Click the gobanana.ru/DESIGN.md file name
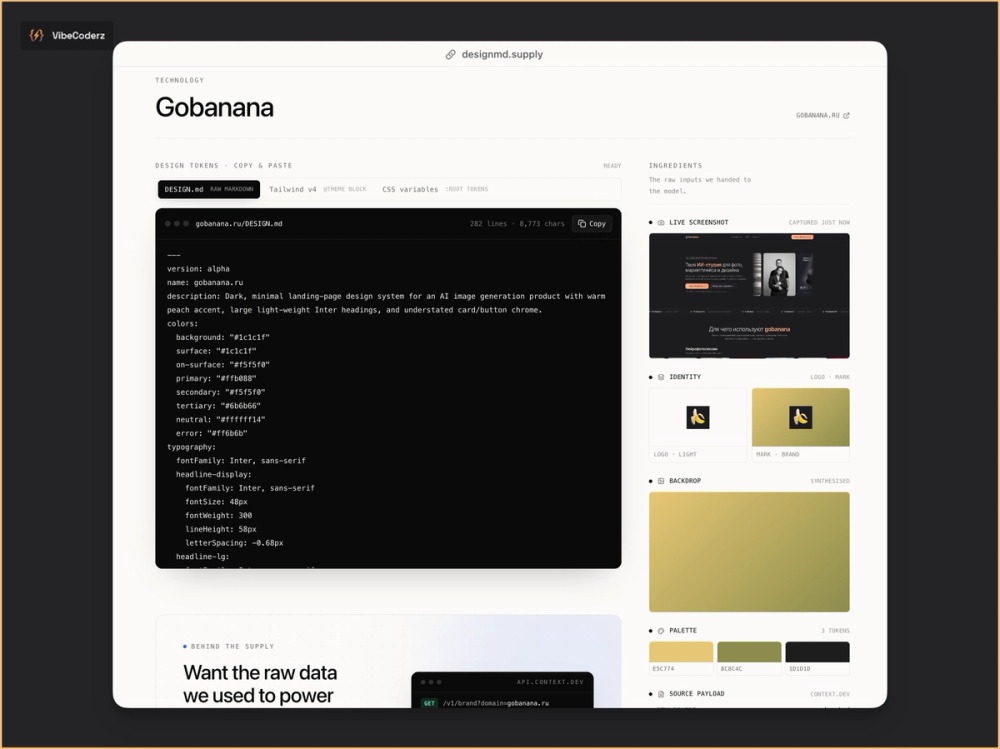1000x749 pixels. [x=239, y=224]
